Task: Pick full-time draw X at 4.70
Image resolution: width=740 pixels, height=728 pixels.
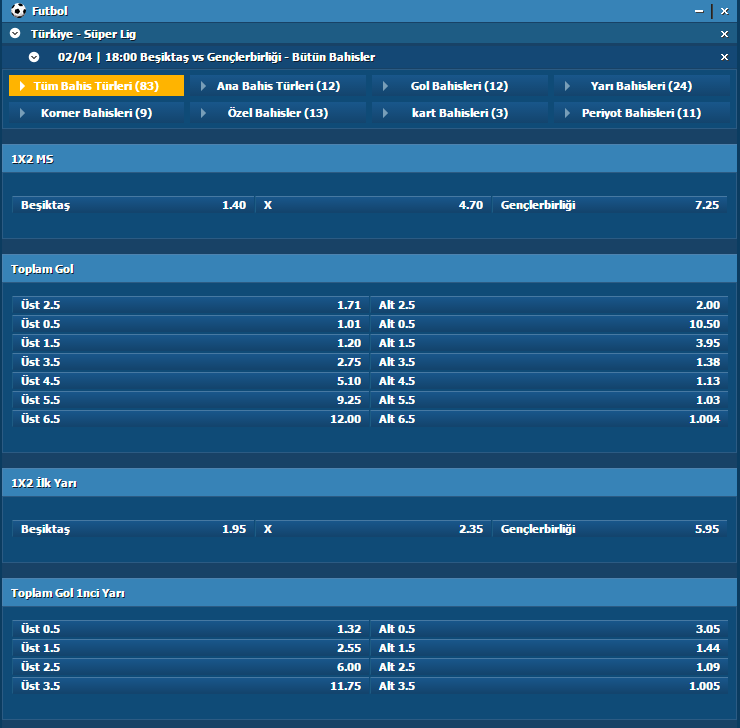Action: click(x=373, y=205)
